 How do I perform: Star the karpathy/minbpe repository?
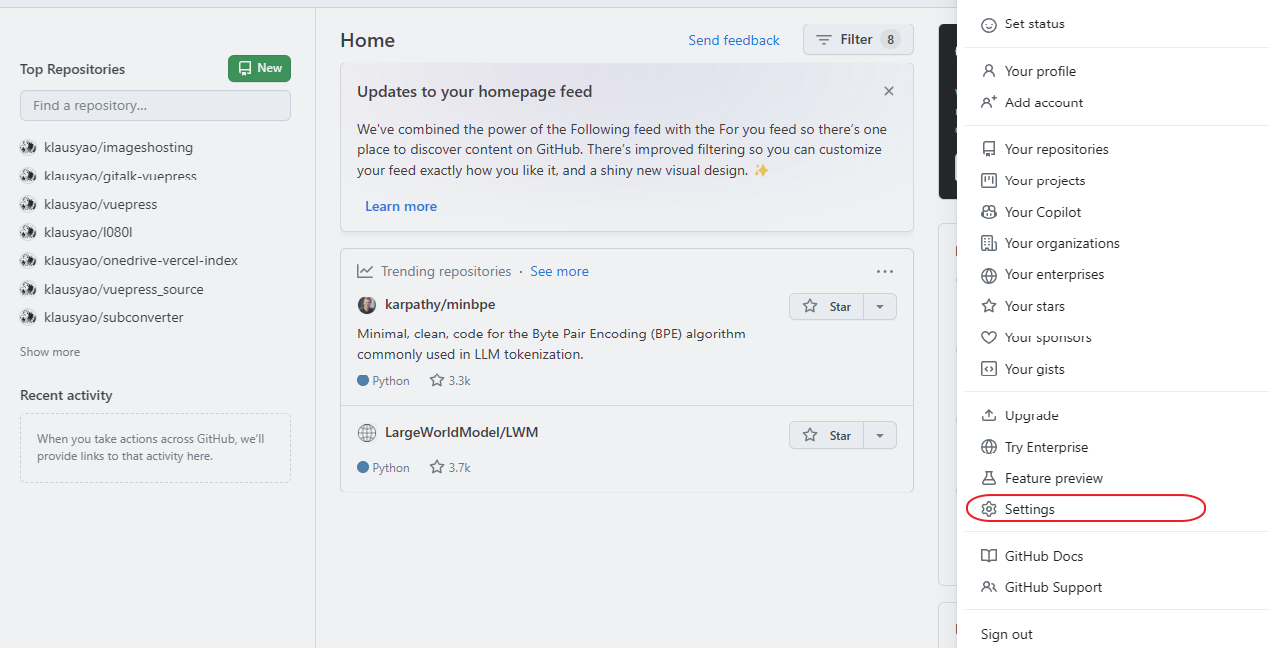[826, 307]
